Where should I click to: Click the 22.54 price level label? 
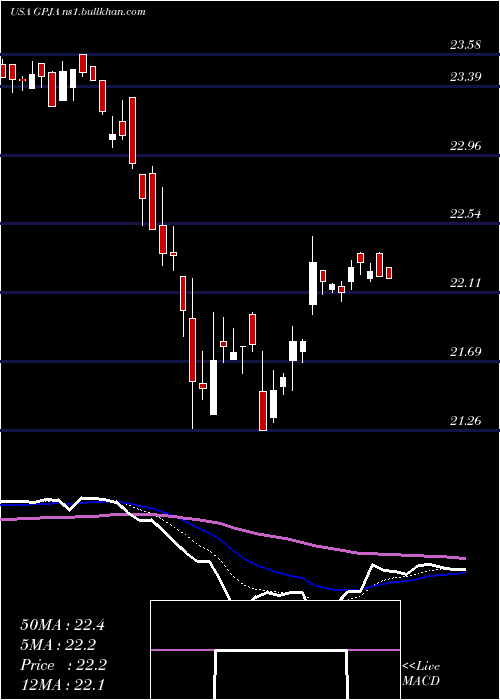click(x=466, y=213)
